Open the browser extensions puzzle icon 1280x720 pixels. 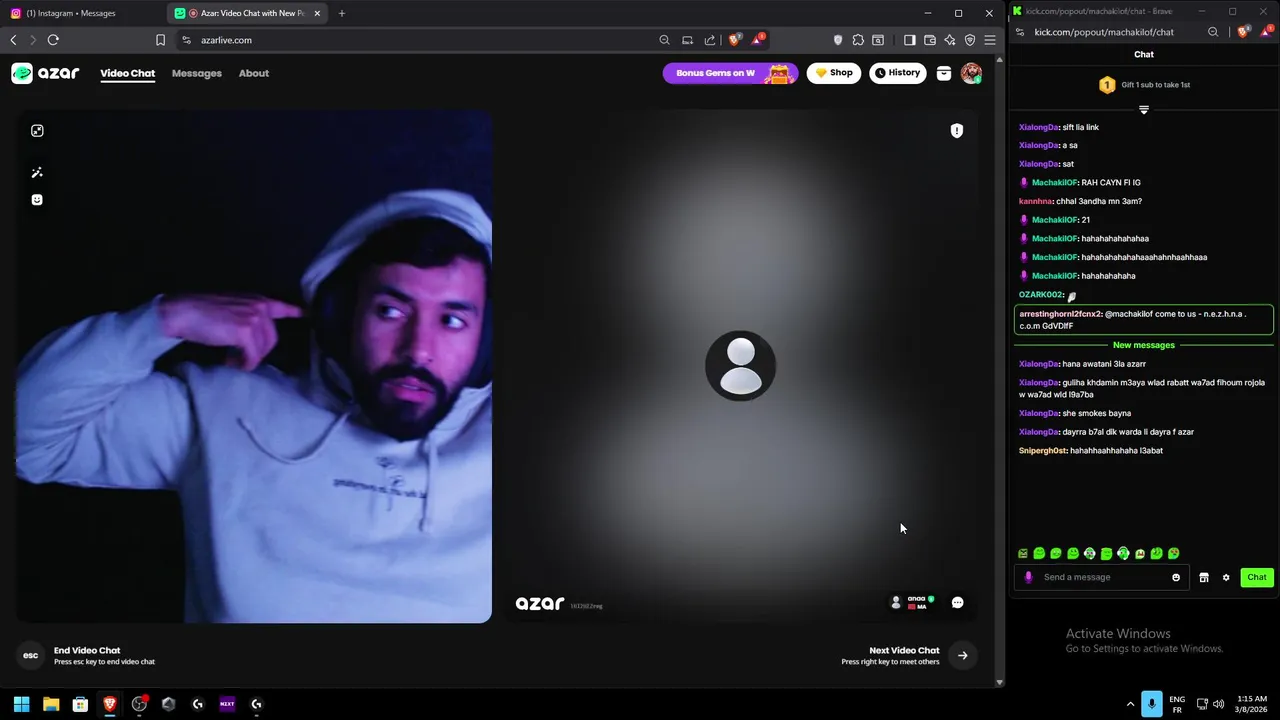click(x=858, y=40)
